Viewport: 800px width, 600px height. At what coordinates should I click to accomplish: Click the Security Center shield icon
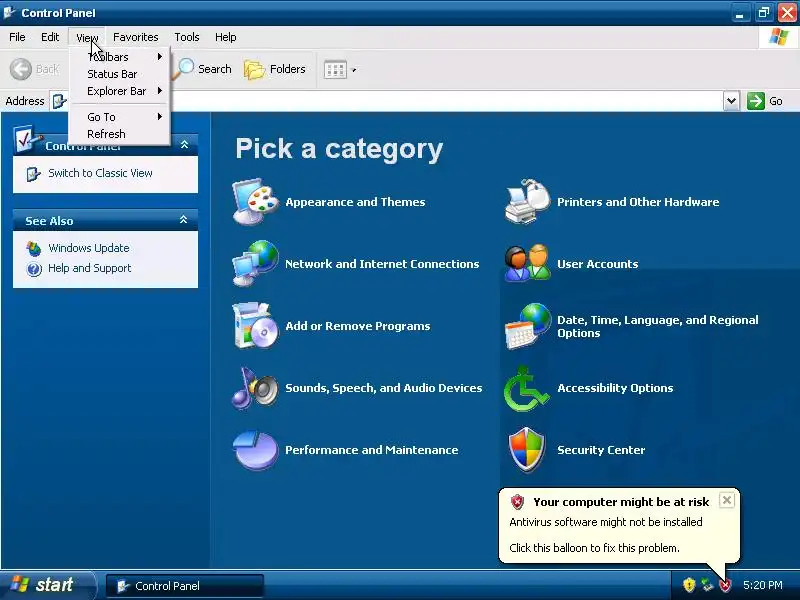coord(527,450)
